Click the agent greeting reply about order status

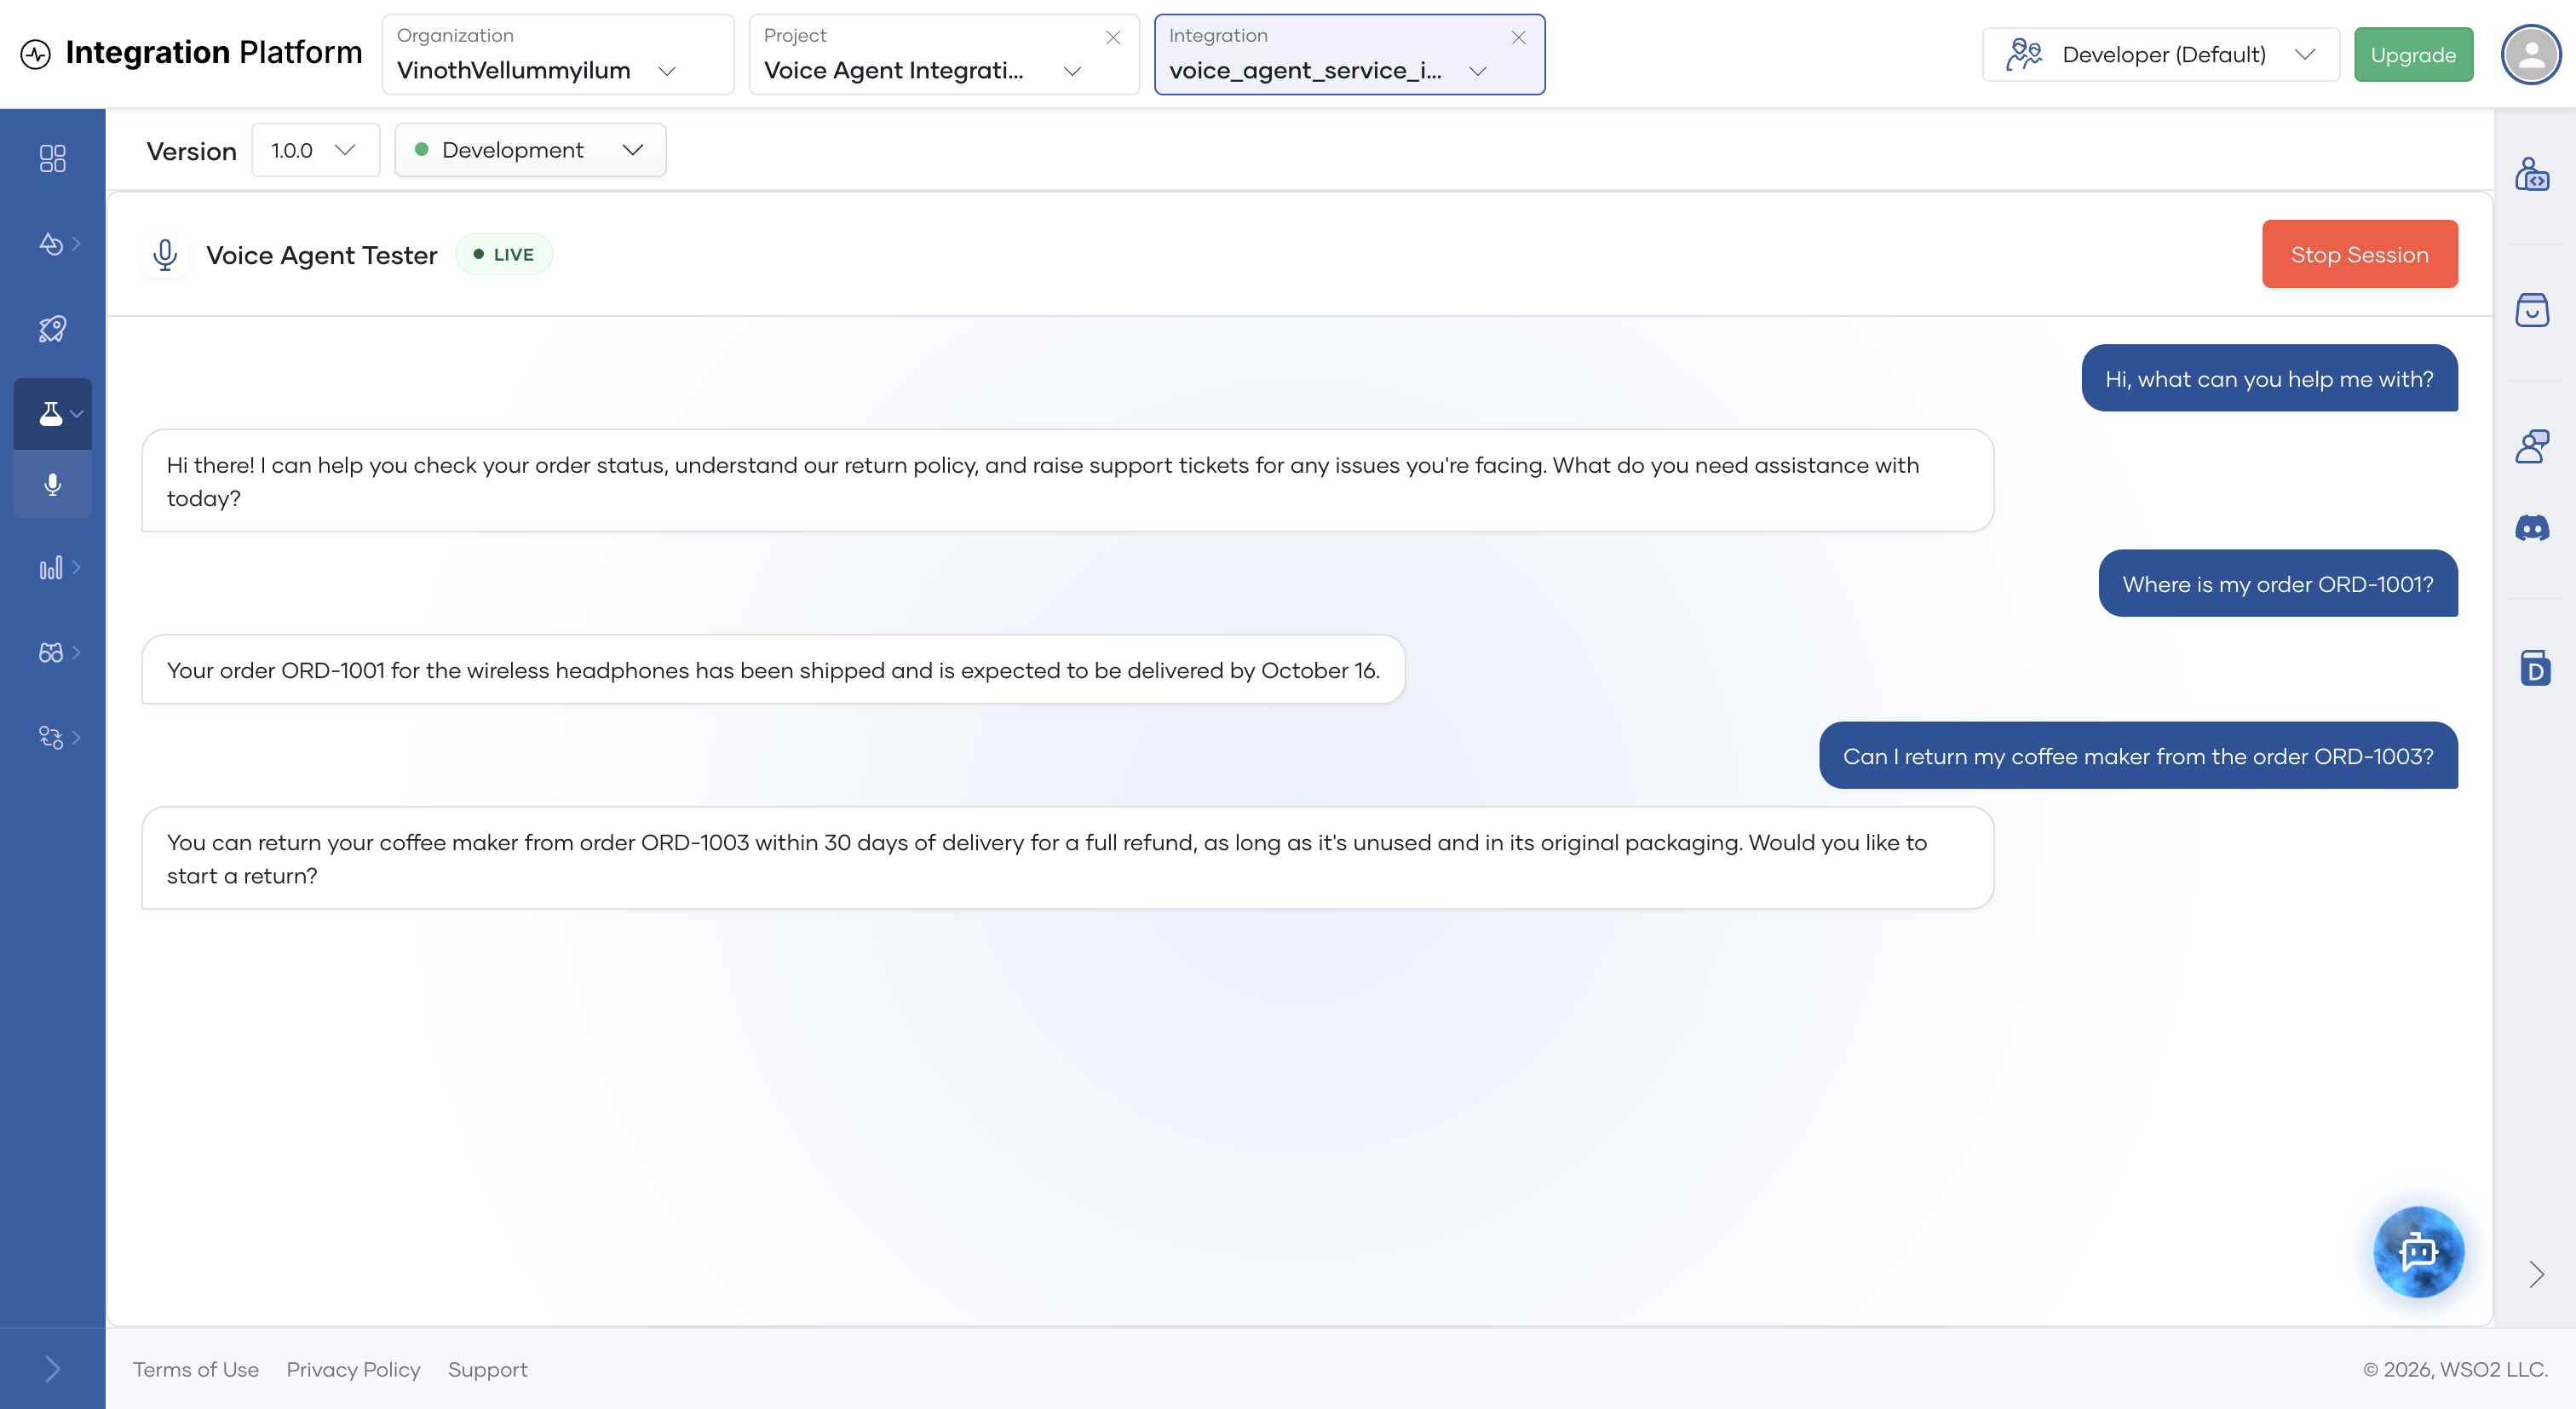tap(1067, 481)
